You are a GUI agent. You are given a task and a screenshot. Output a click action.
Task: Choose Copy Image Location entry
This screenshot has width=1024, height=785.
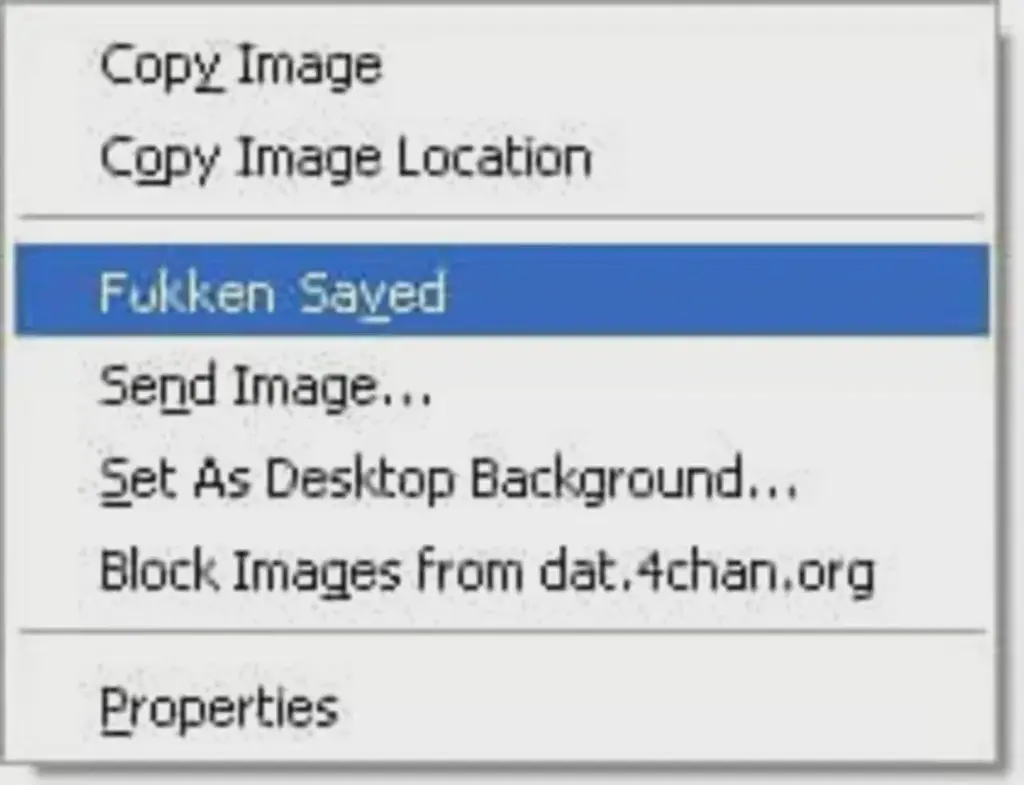click(502, 157)
